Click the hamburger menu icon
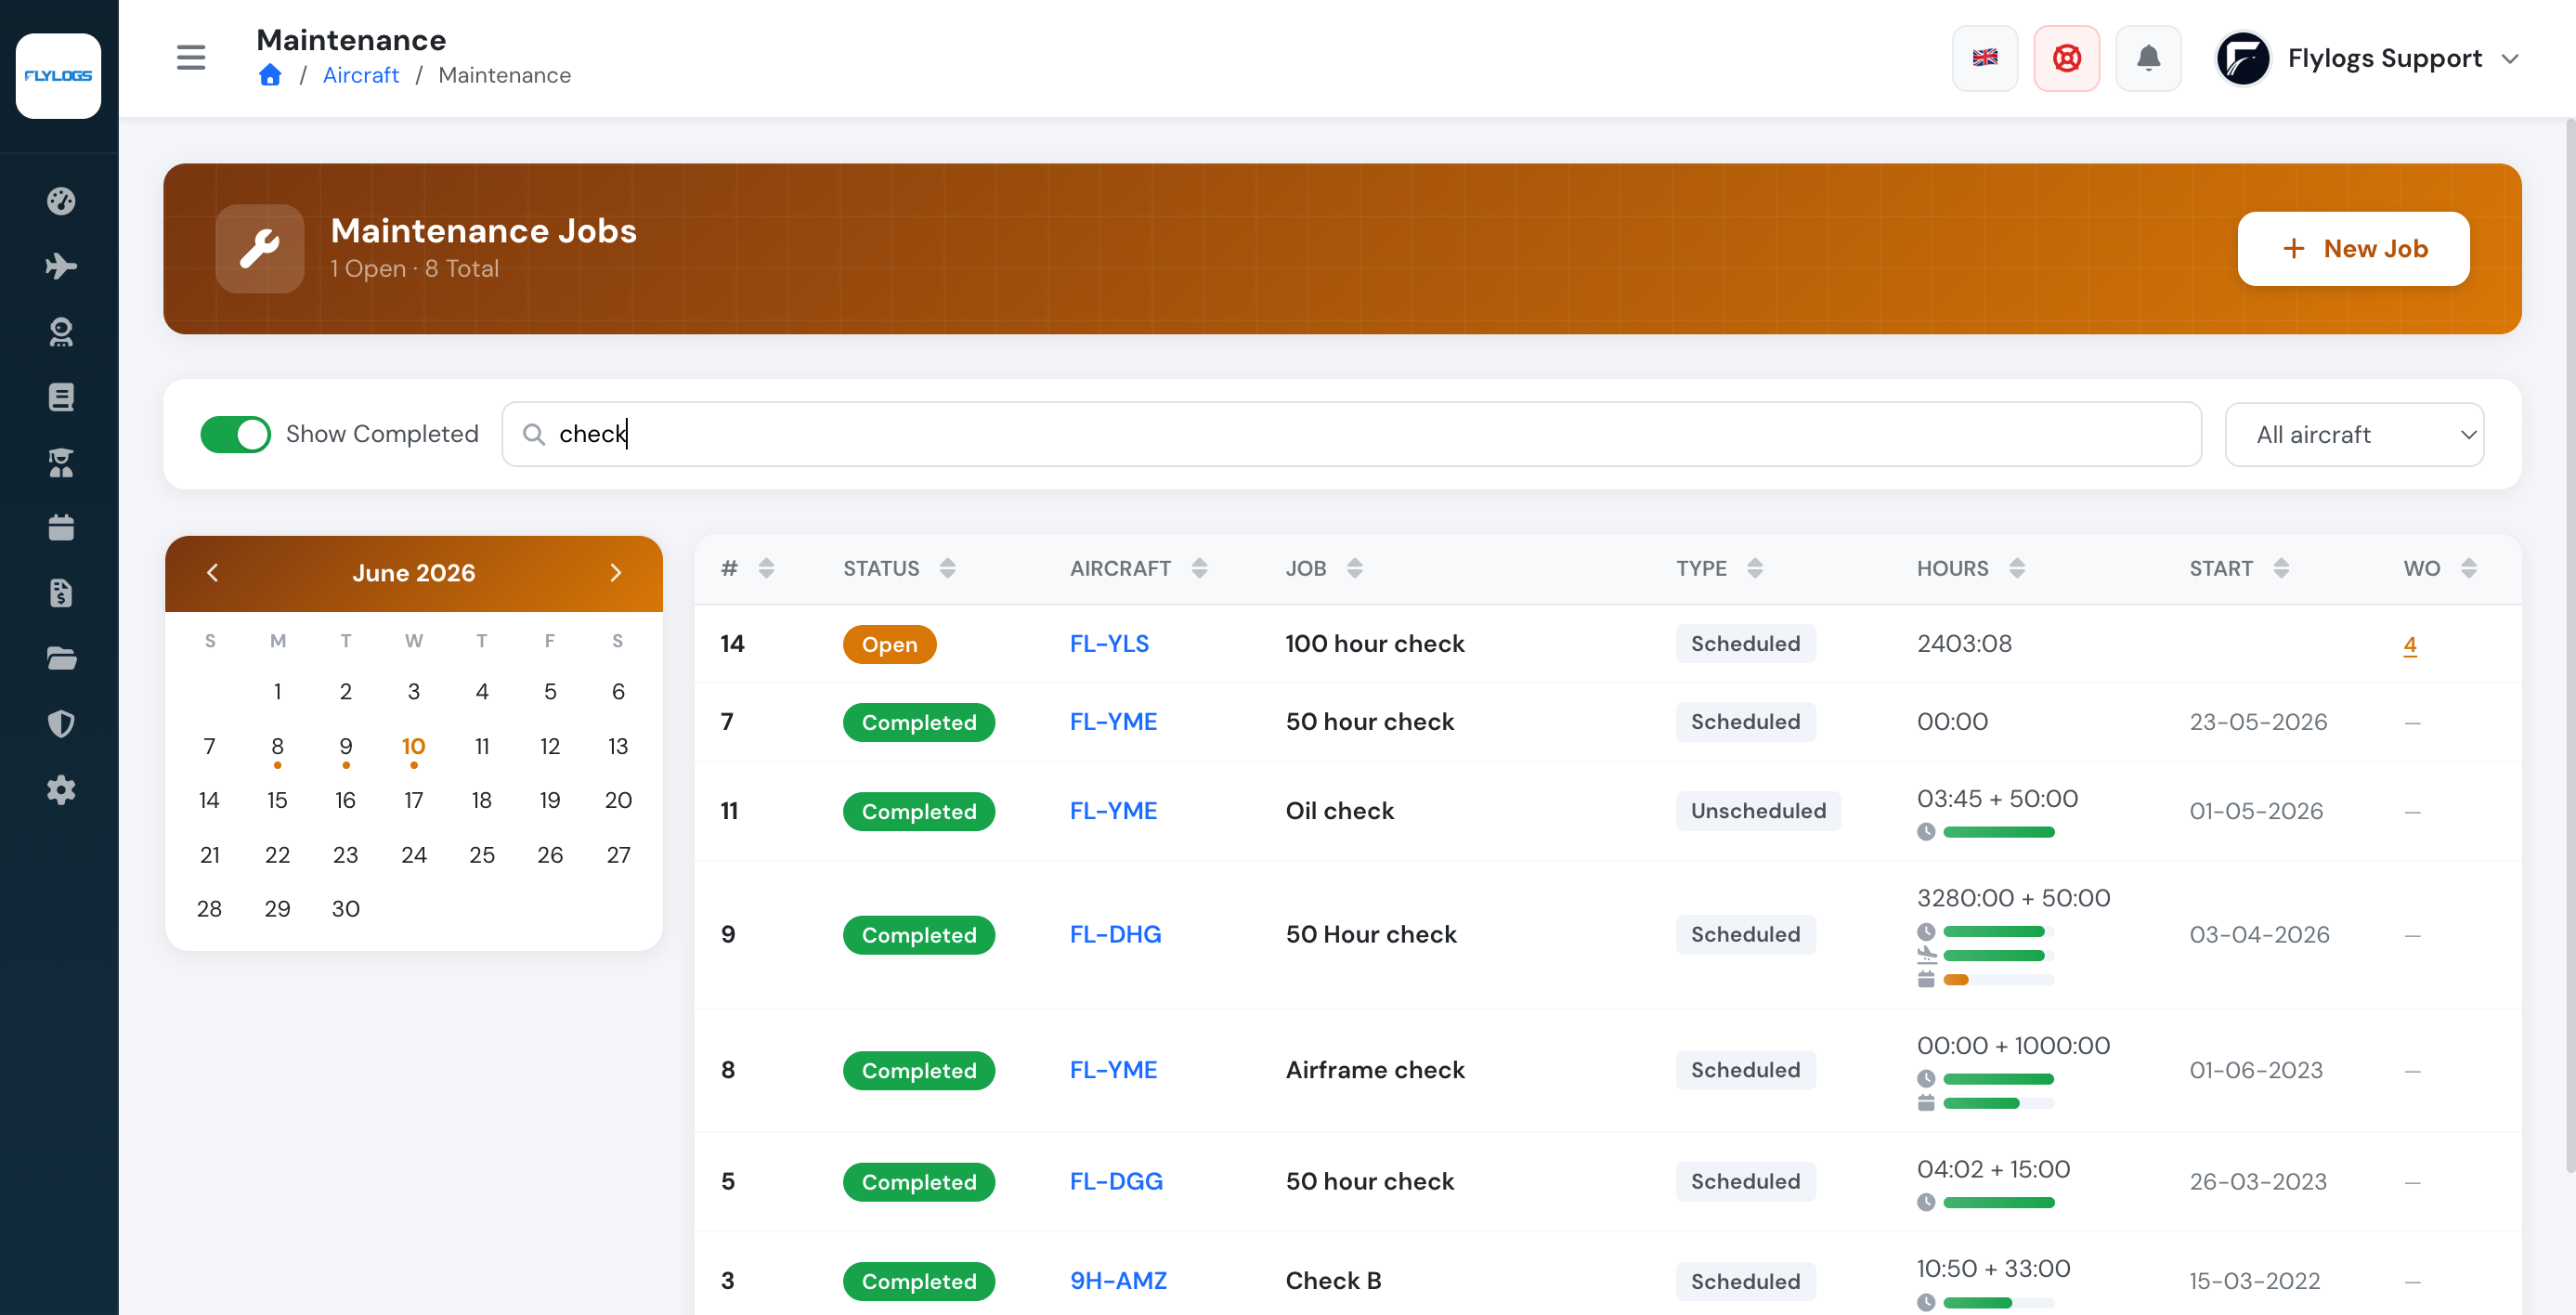This screenshot has height=1315, width=2576. pos(191,58)
